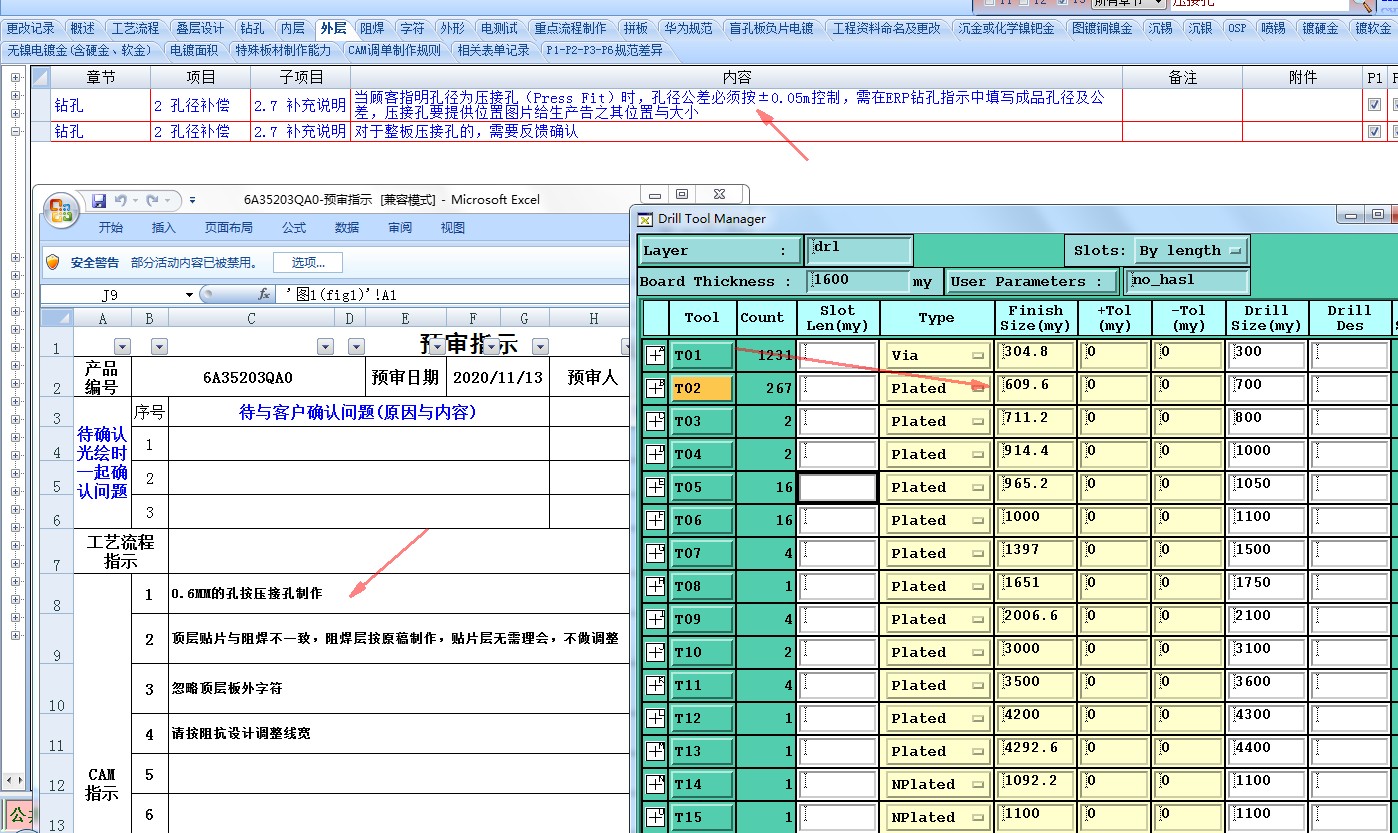Click T08 row plus icon
This screenshot has width=1398, height=833.
[655, 586]
